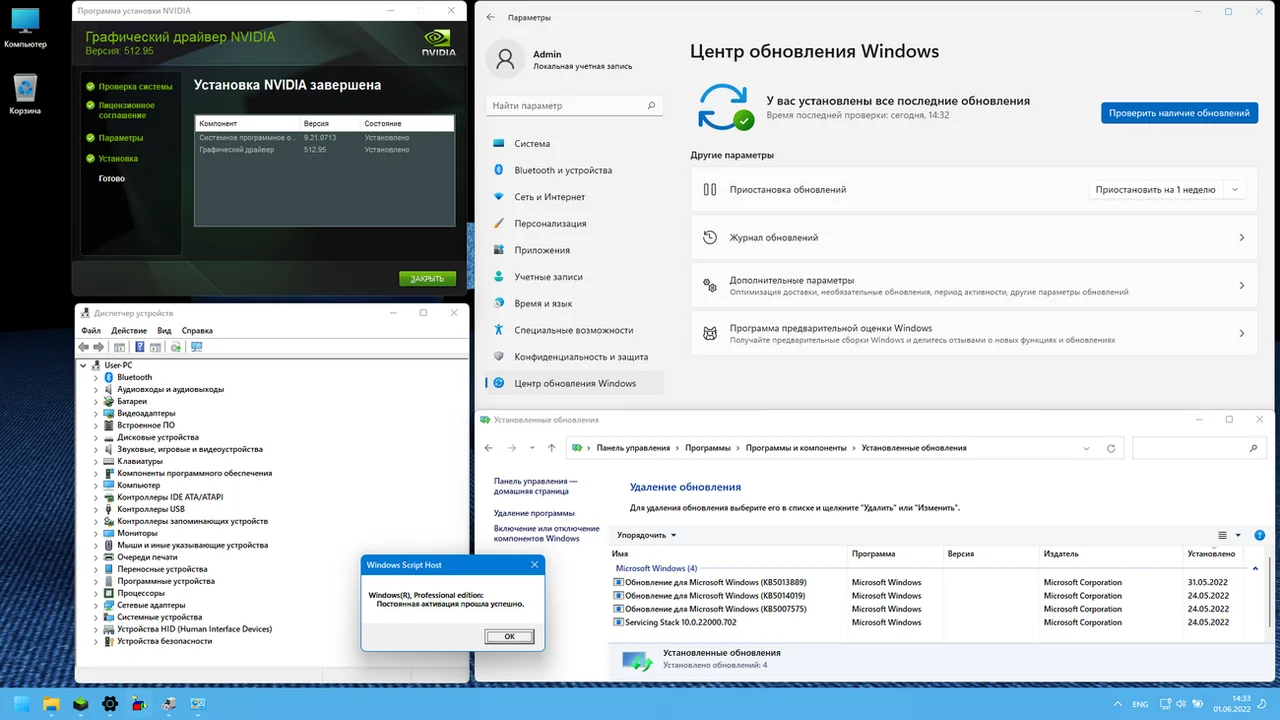Click the search box in Установленные обновления window

(x=1199, y=448)
